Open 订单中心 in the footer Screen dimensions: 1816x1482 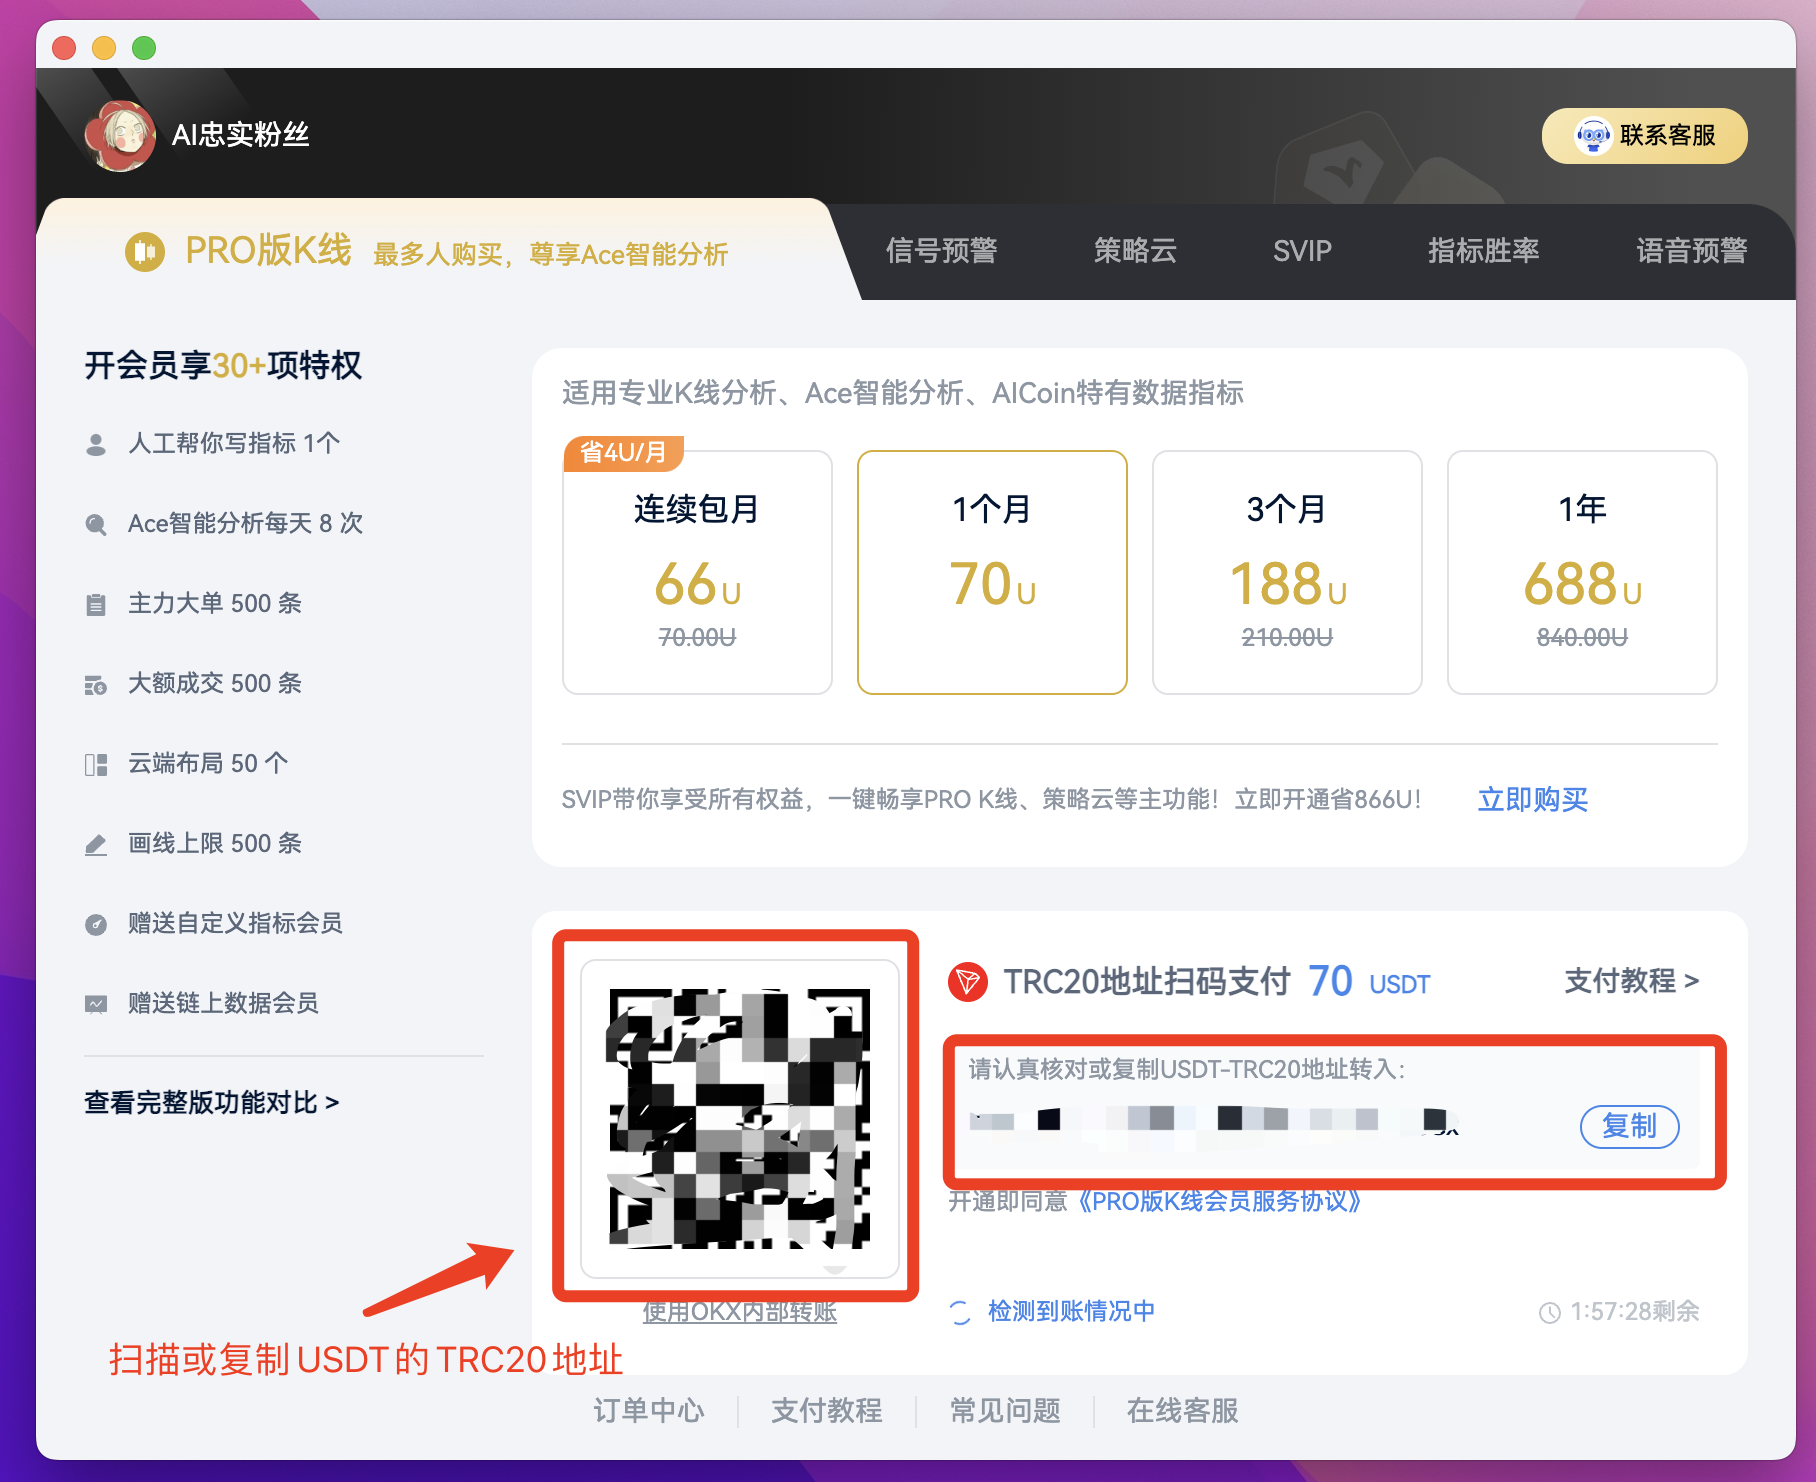pyautogui.click(x=649, y=1411)
